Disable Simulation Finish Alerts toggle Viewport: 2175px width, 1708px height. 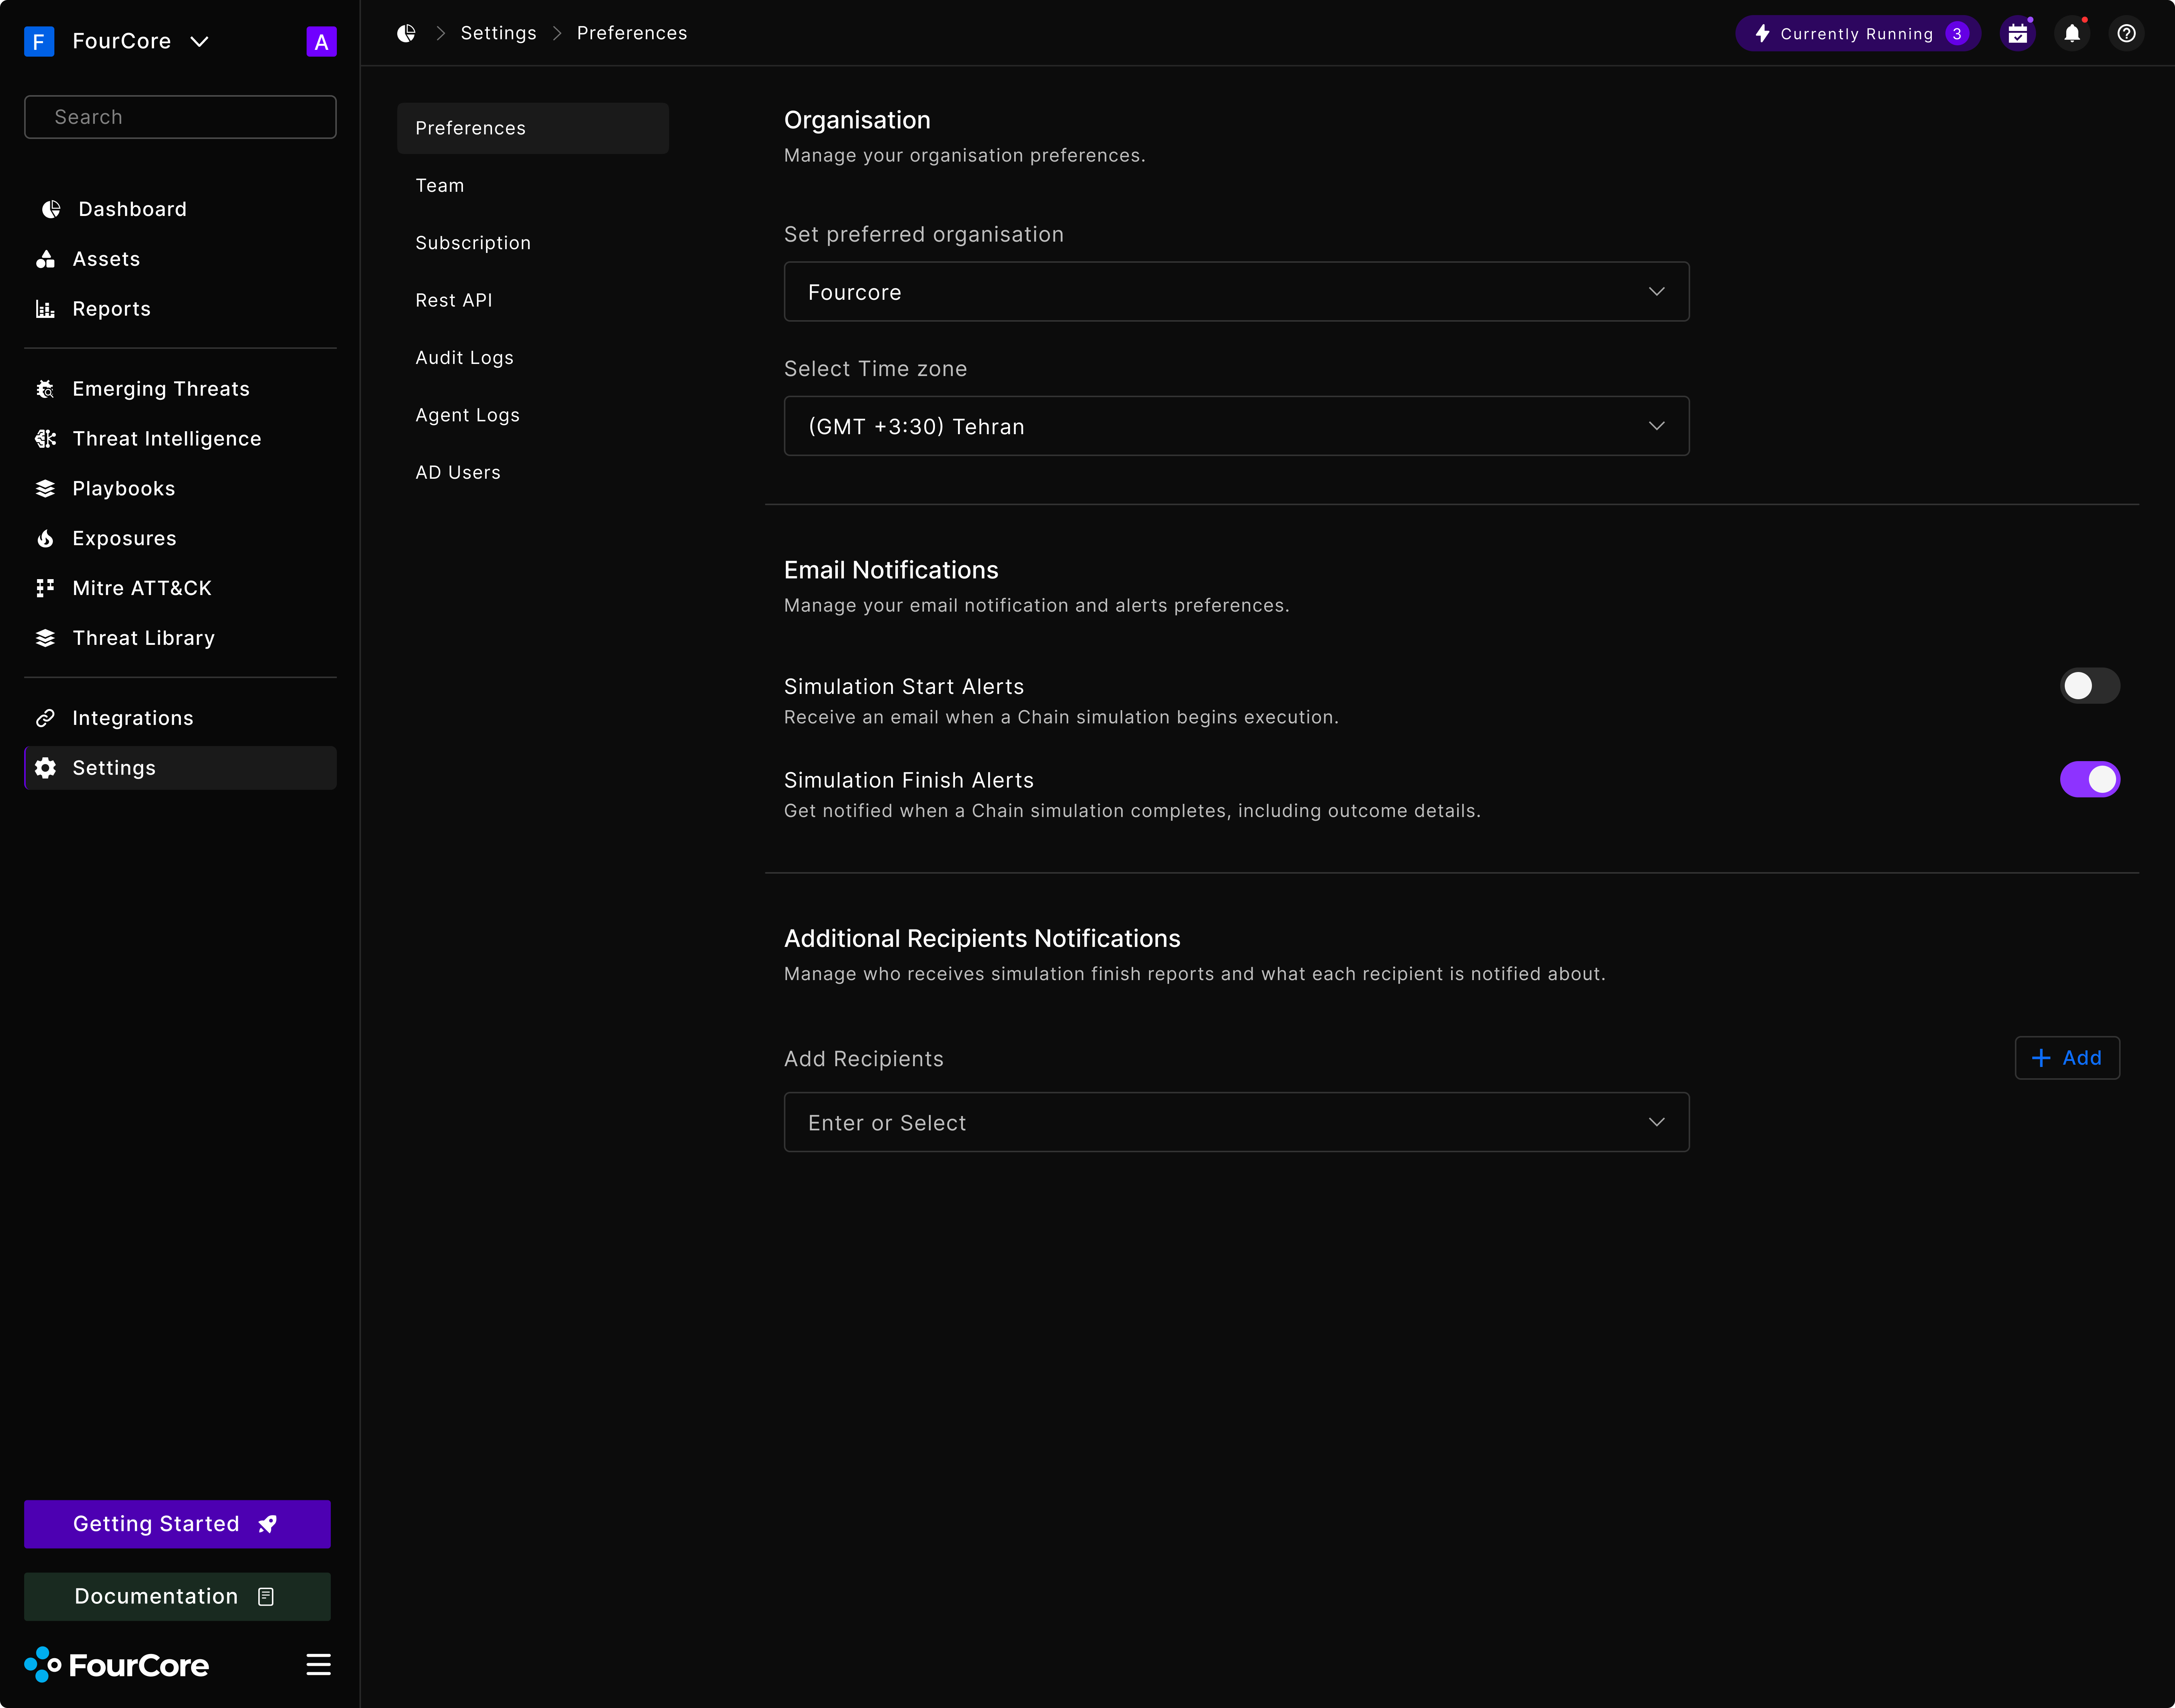coord(2090,779)
